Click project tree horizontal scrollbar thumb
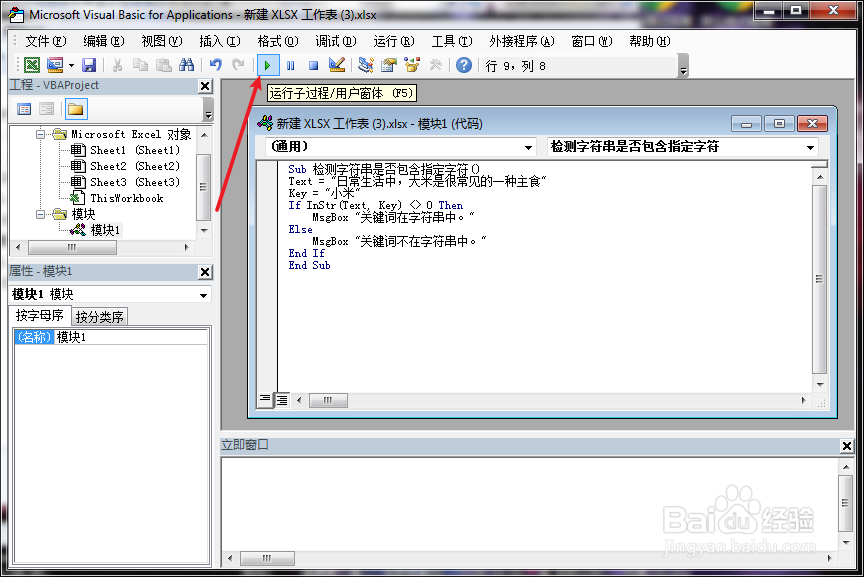864x577 pixels. 72,247
